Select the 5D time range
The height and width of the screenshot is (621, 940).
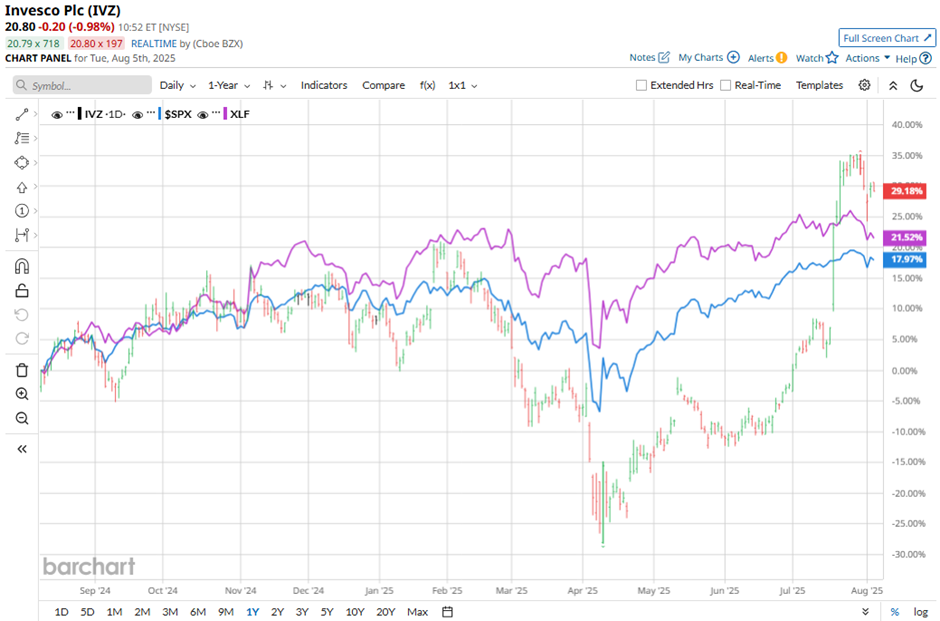coord(88,611)
